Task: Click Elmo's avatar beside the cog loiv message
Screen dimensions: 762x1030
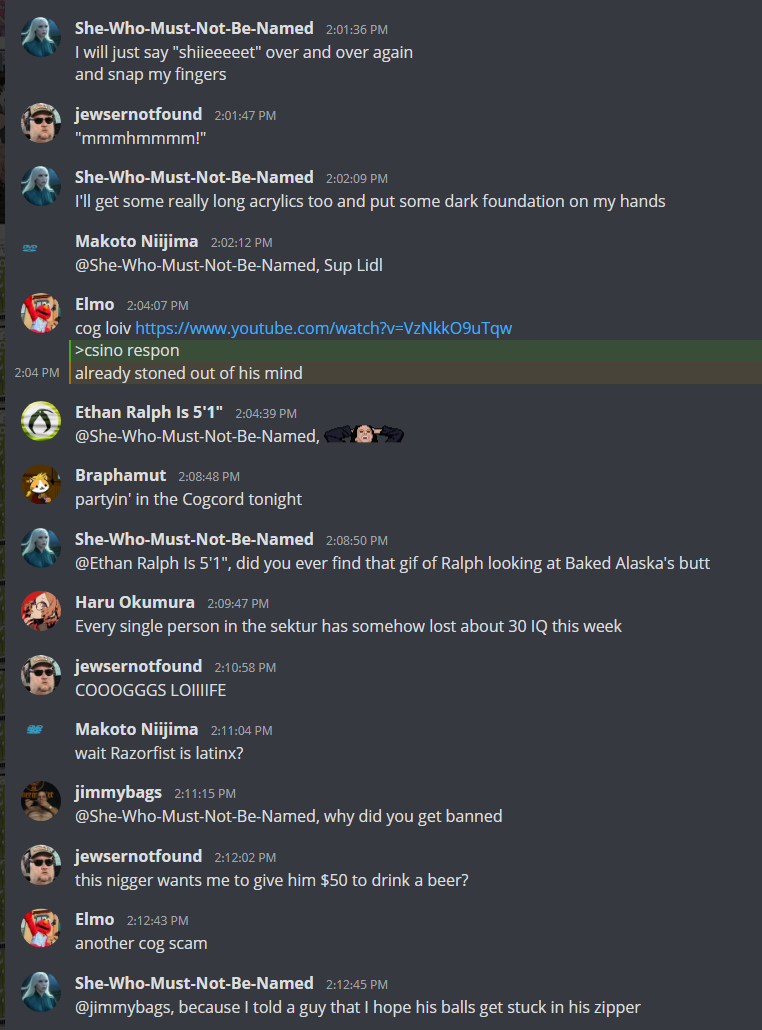Action: tap(41, 313)
